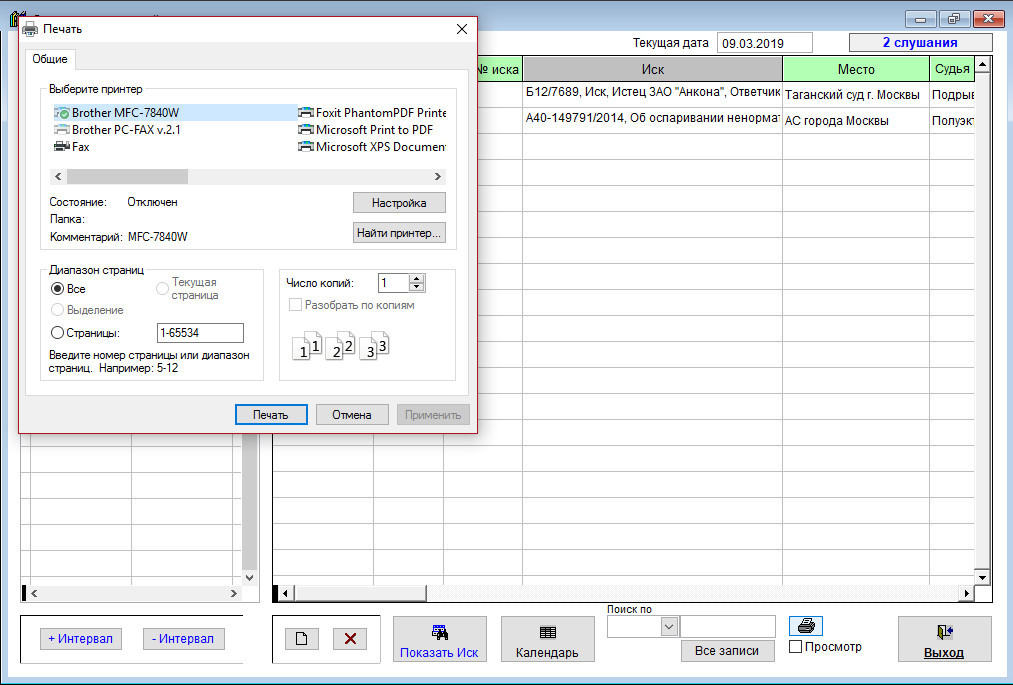Click the Печать button in dialog
The width and height of the screenshot is (1013, 685).
click(271, 415)
